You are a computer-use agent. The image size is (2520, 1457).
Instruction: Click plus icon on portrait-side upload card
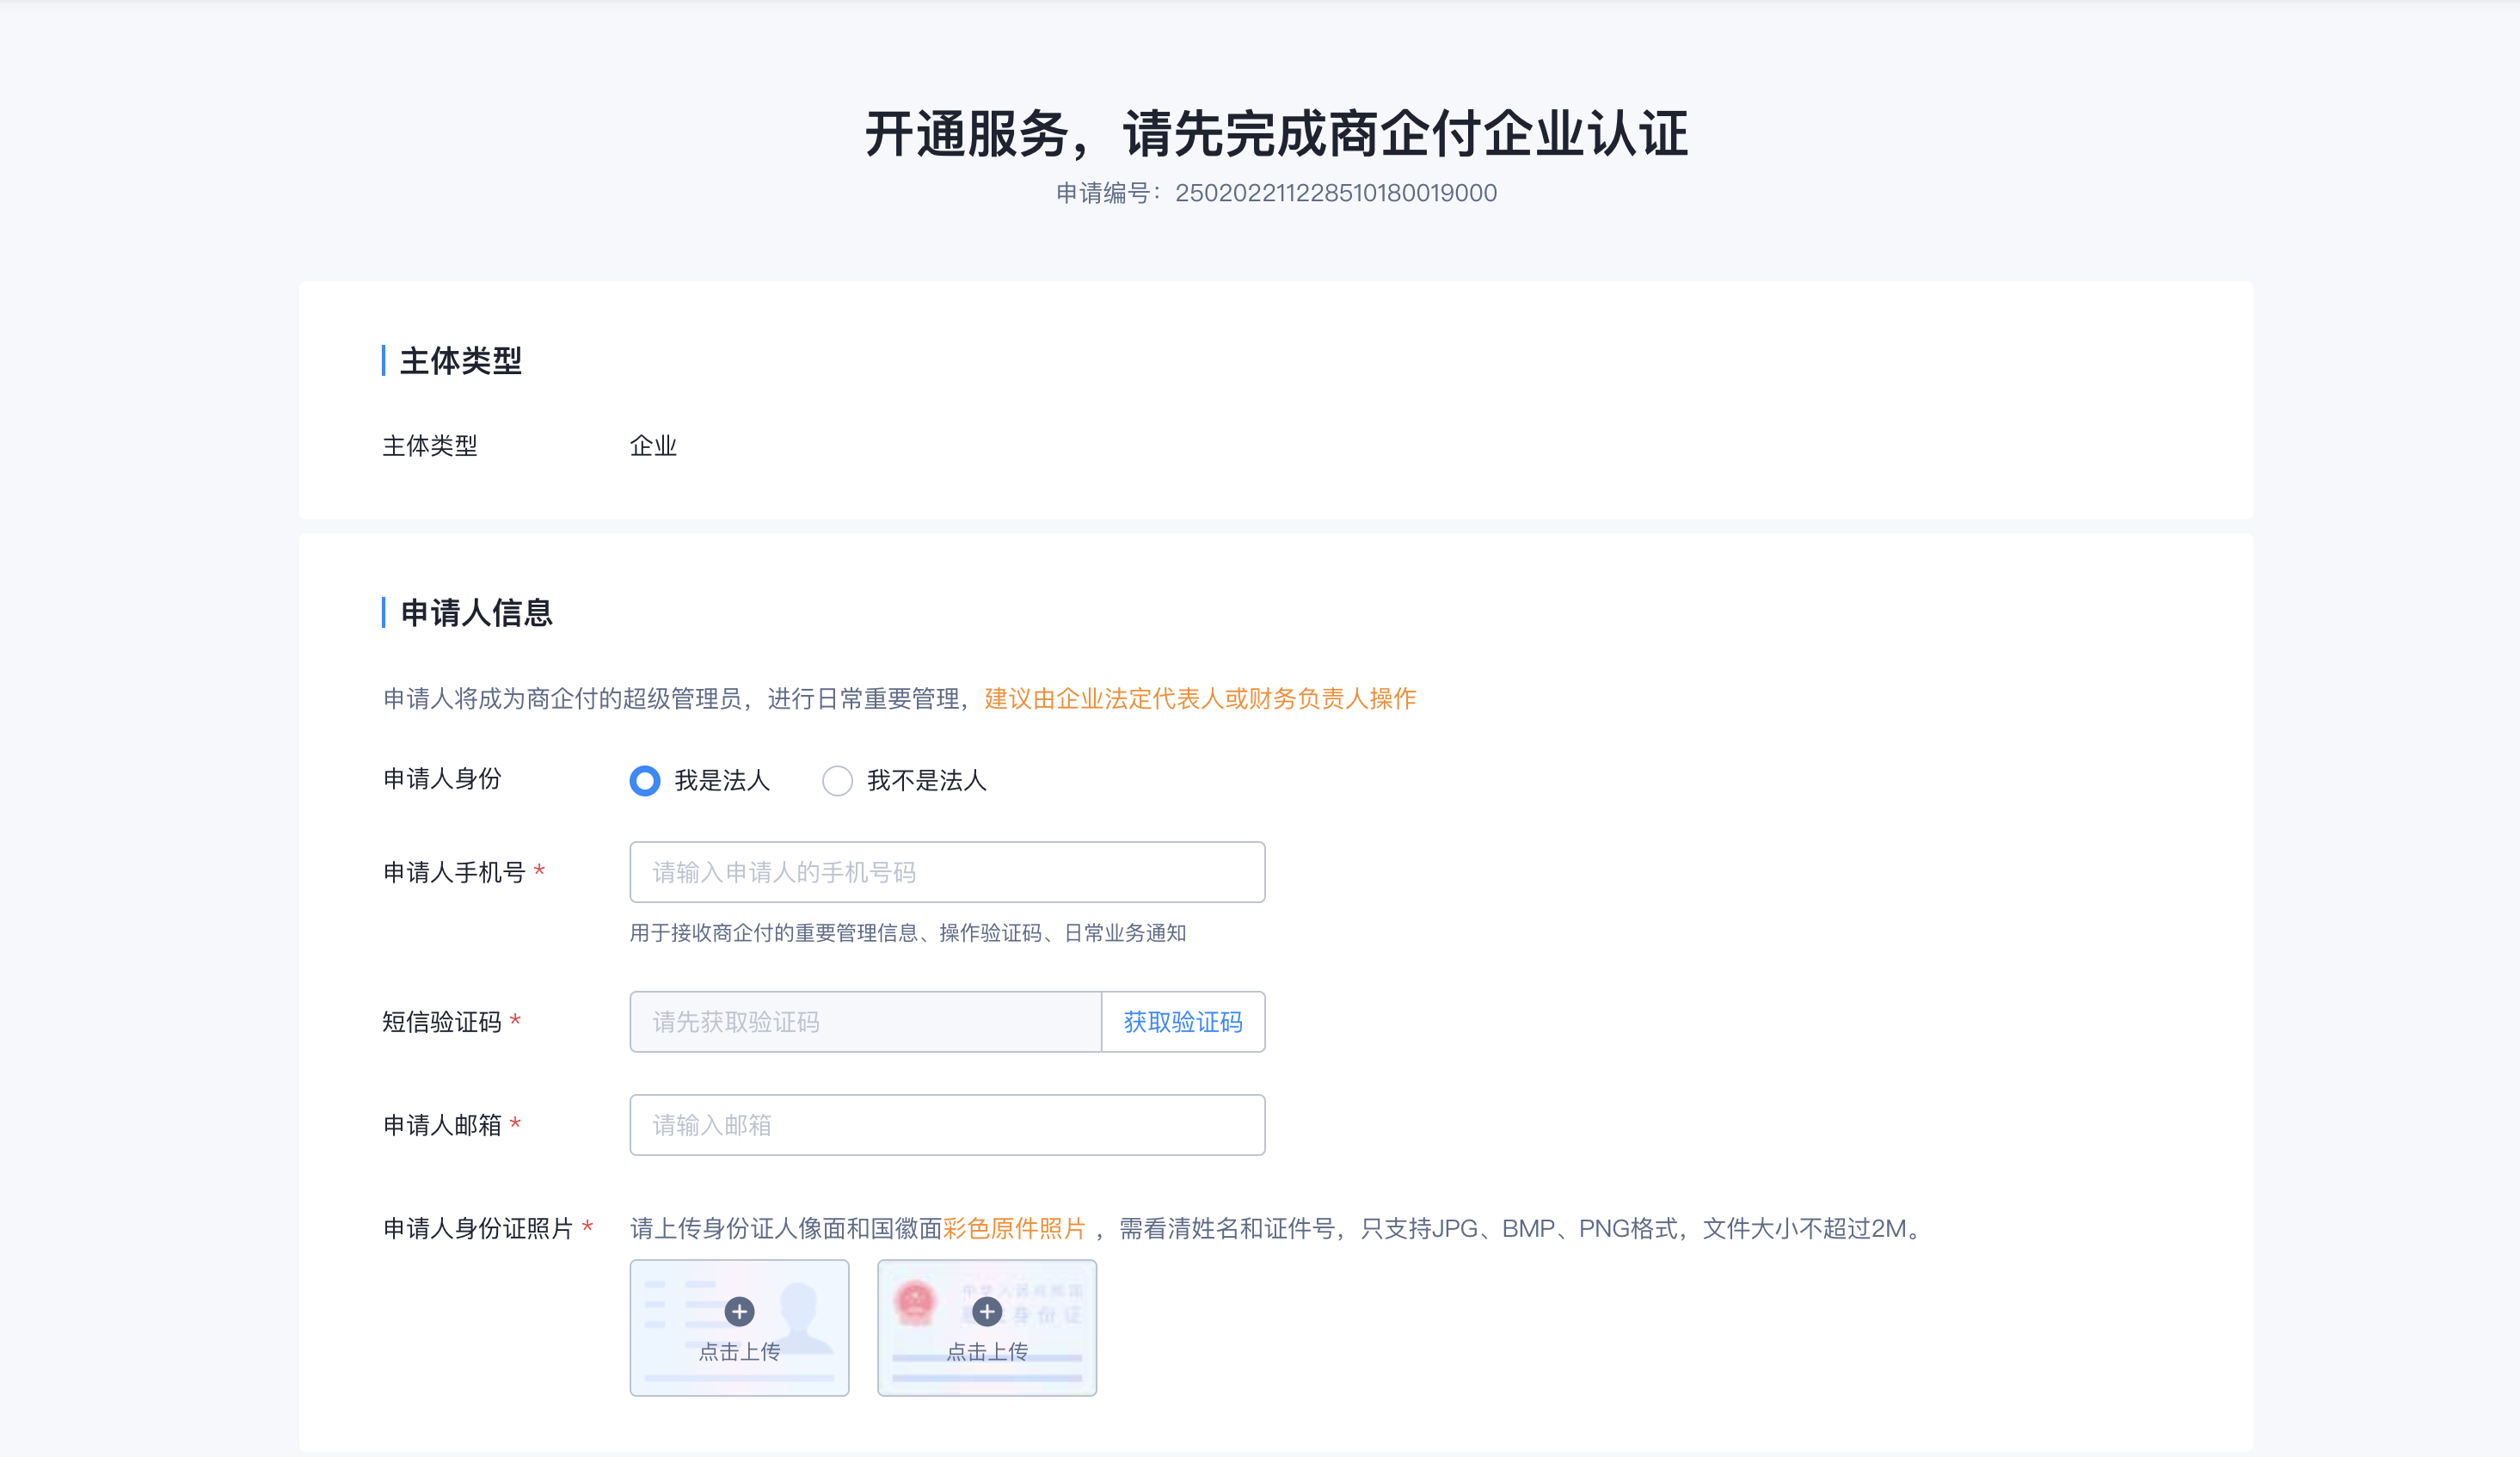(740, 1313)
